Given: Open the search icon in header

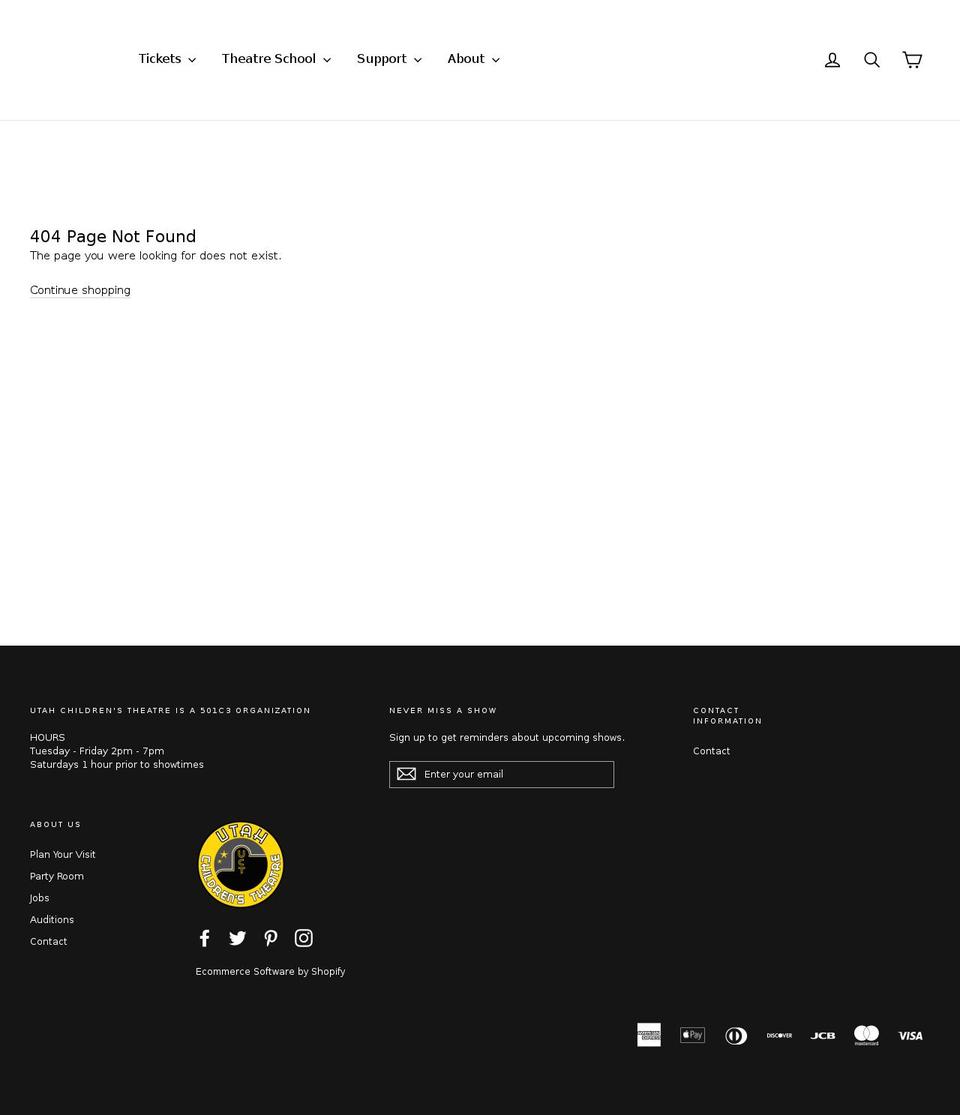Looking at the screenshot, I should pos(872,60).
